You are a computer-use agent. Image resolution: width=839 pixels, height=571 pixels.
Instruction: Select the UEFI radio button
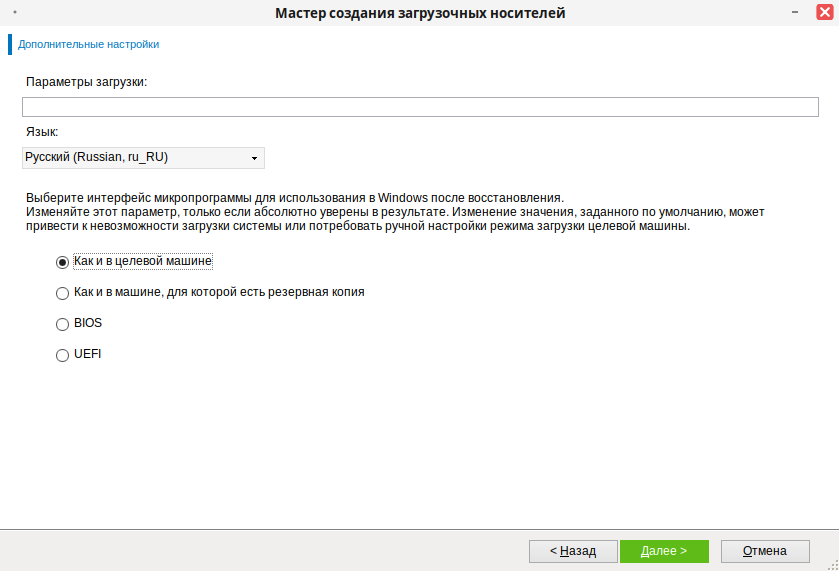[62, 355]
